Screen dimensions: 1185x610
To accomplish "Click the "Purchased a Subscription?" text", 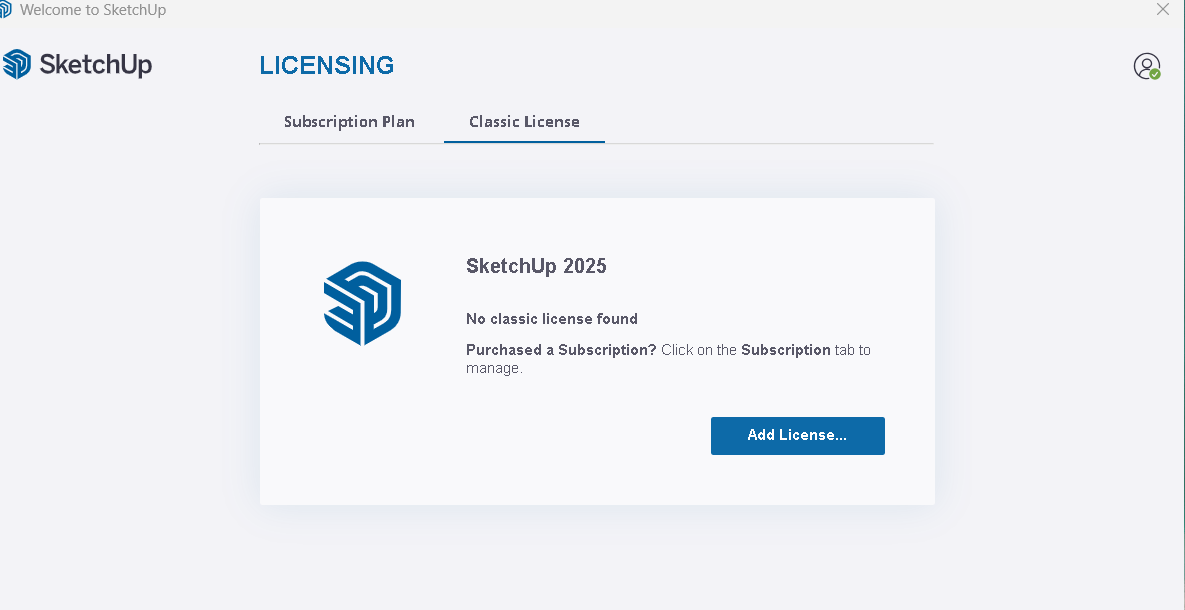I will [561, 350].
